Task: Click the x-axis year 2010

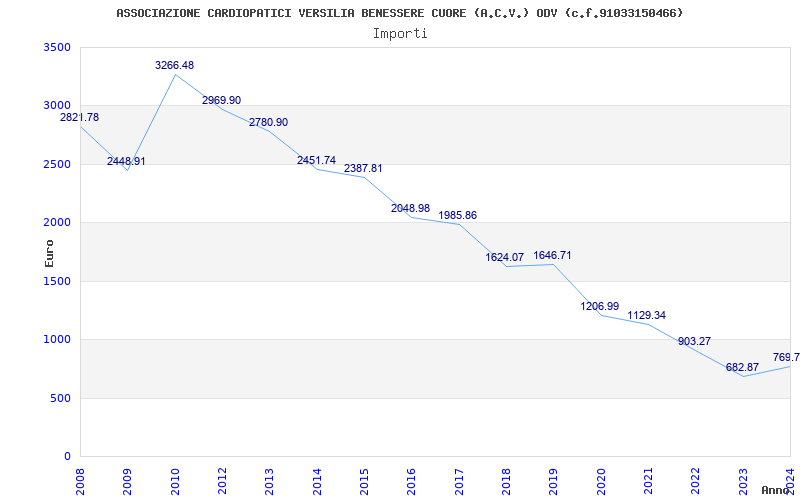Action: pos(175,481)
